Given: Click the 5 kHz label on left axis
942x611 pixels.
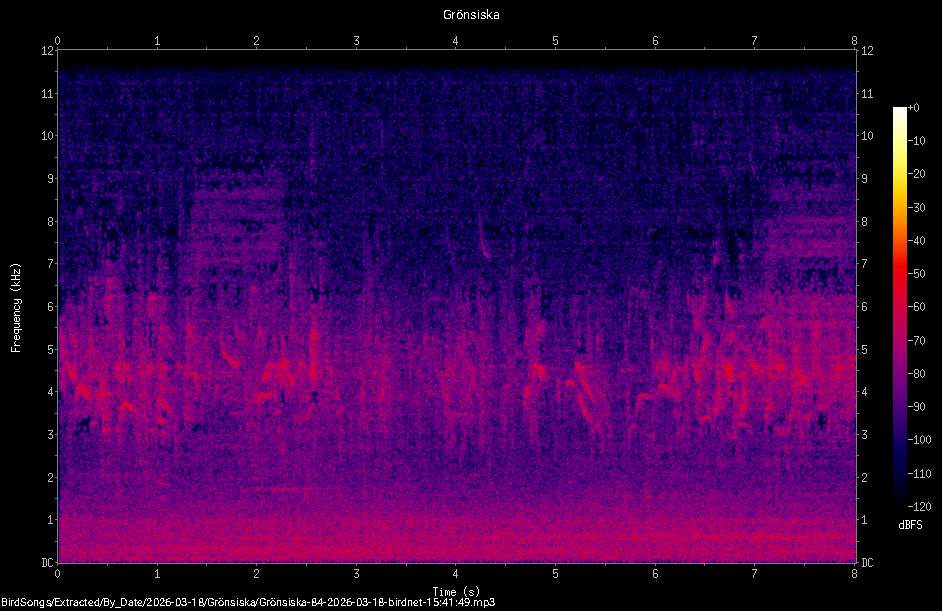Looking at the screenshot, I should (x=50, y=350).
